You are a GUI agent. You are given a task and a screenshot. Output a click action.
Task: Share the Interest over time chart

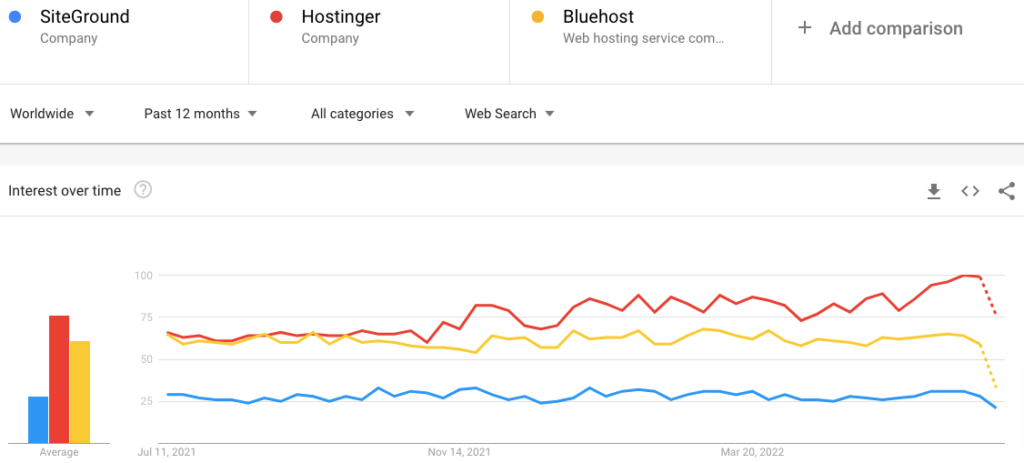point(1007,191)
